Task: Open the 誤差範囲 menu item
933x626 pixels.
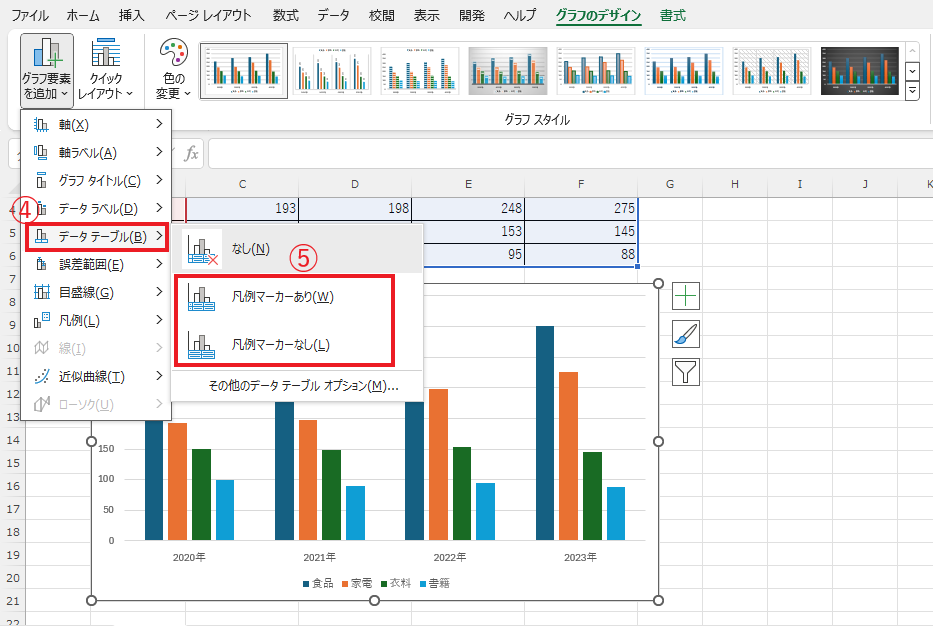Action: point(97,264)
